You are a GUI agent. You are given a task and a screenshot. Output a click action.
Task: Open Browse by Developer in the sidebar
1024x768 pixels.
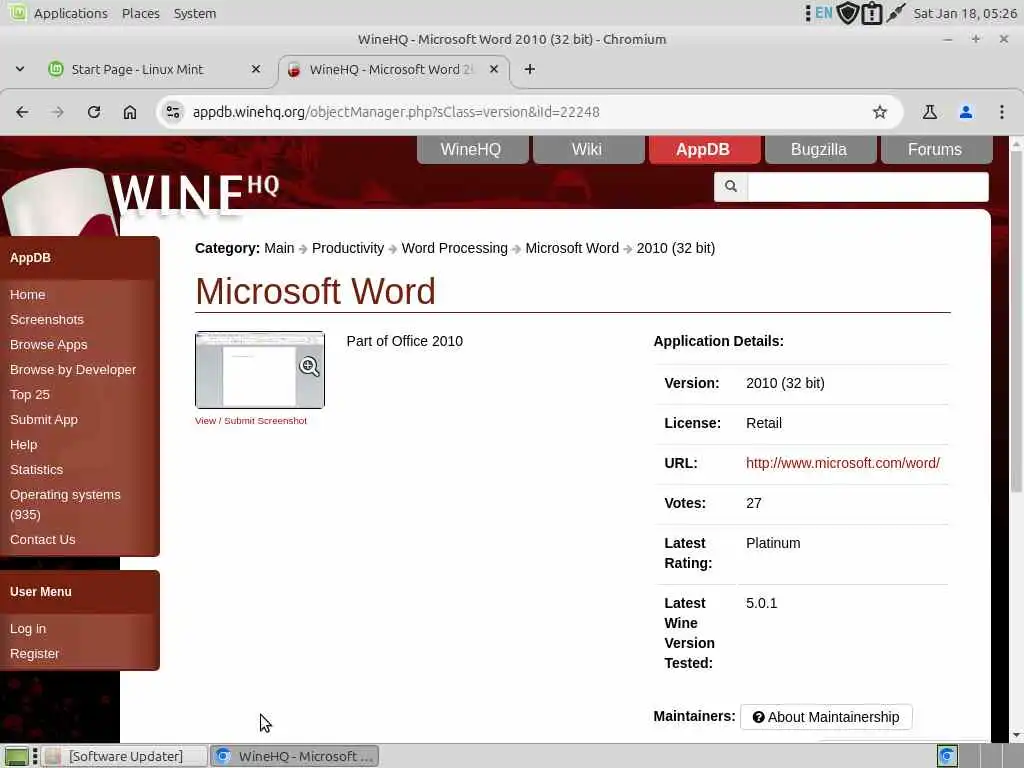[x=73, y=370]
